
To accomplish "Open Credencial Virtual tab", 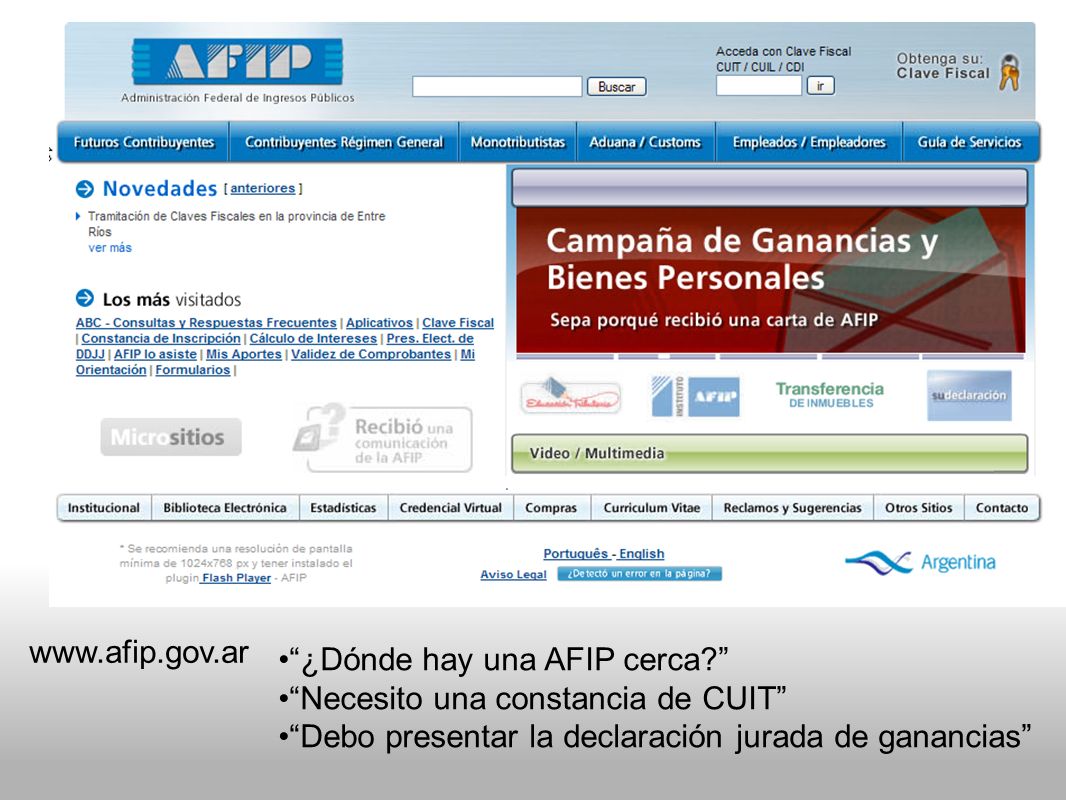I will [x=451, y=508].
